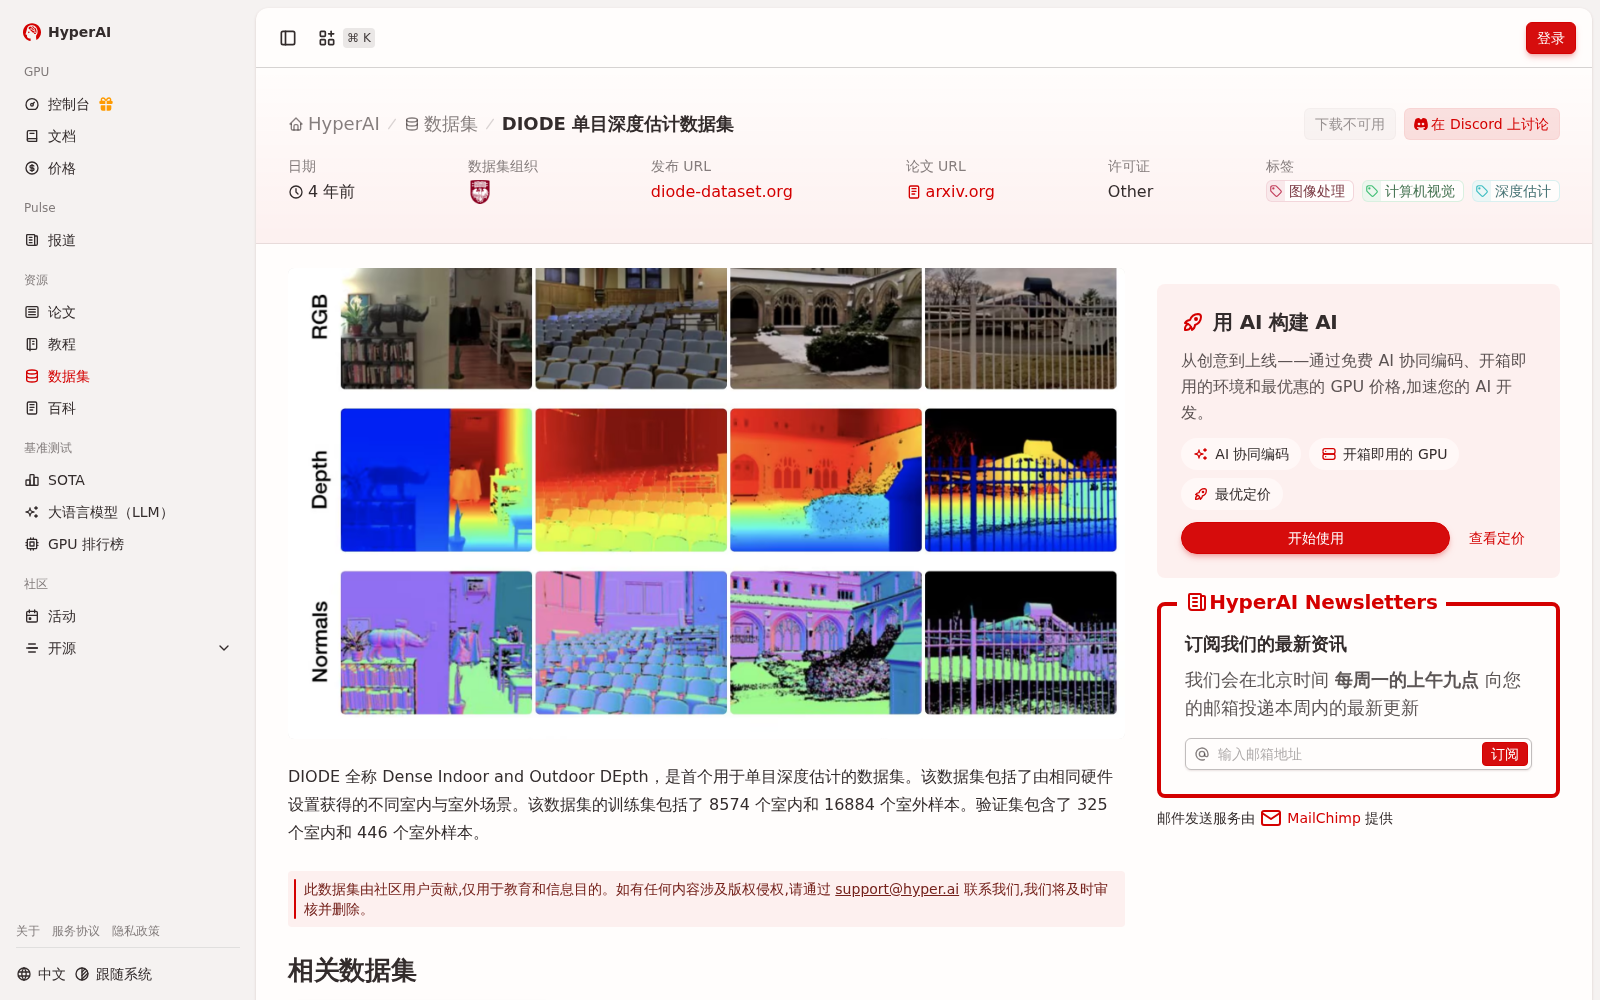1600x1000 pixels.
Task: Click the 数据集 breadcrumb link
Action: 441,124
